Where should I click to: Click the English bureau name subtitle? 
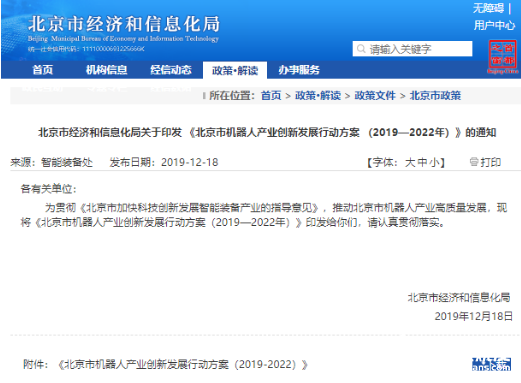click(123, 39)
